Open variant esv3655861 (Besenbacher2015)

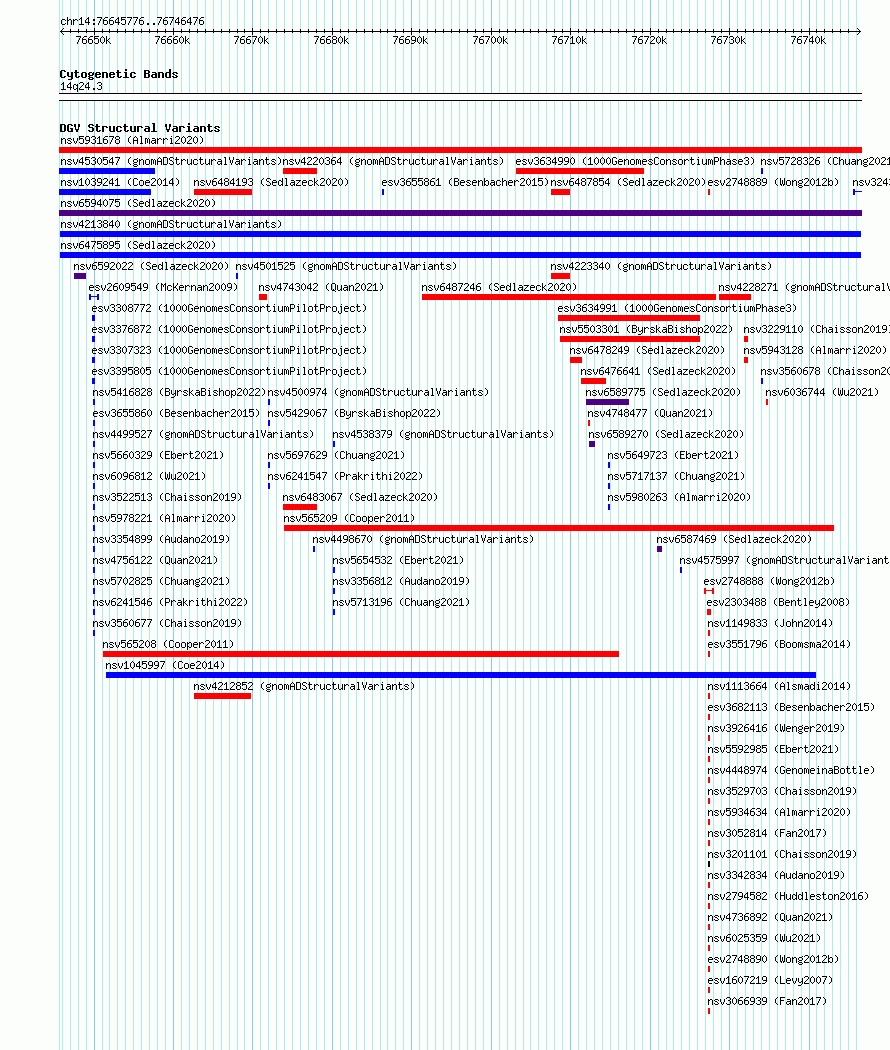tap(465, 182)
